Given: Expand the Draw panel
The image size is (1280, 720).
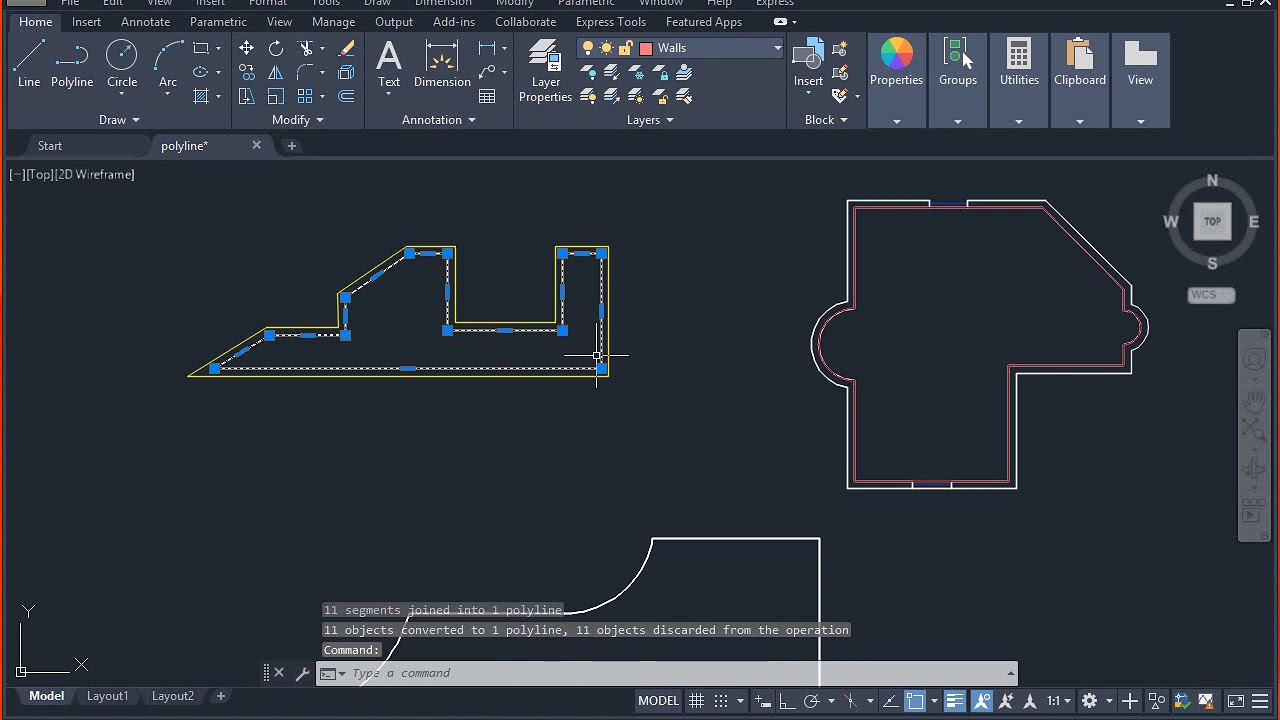Looking at the screenshot, I should (119, 120).
